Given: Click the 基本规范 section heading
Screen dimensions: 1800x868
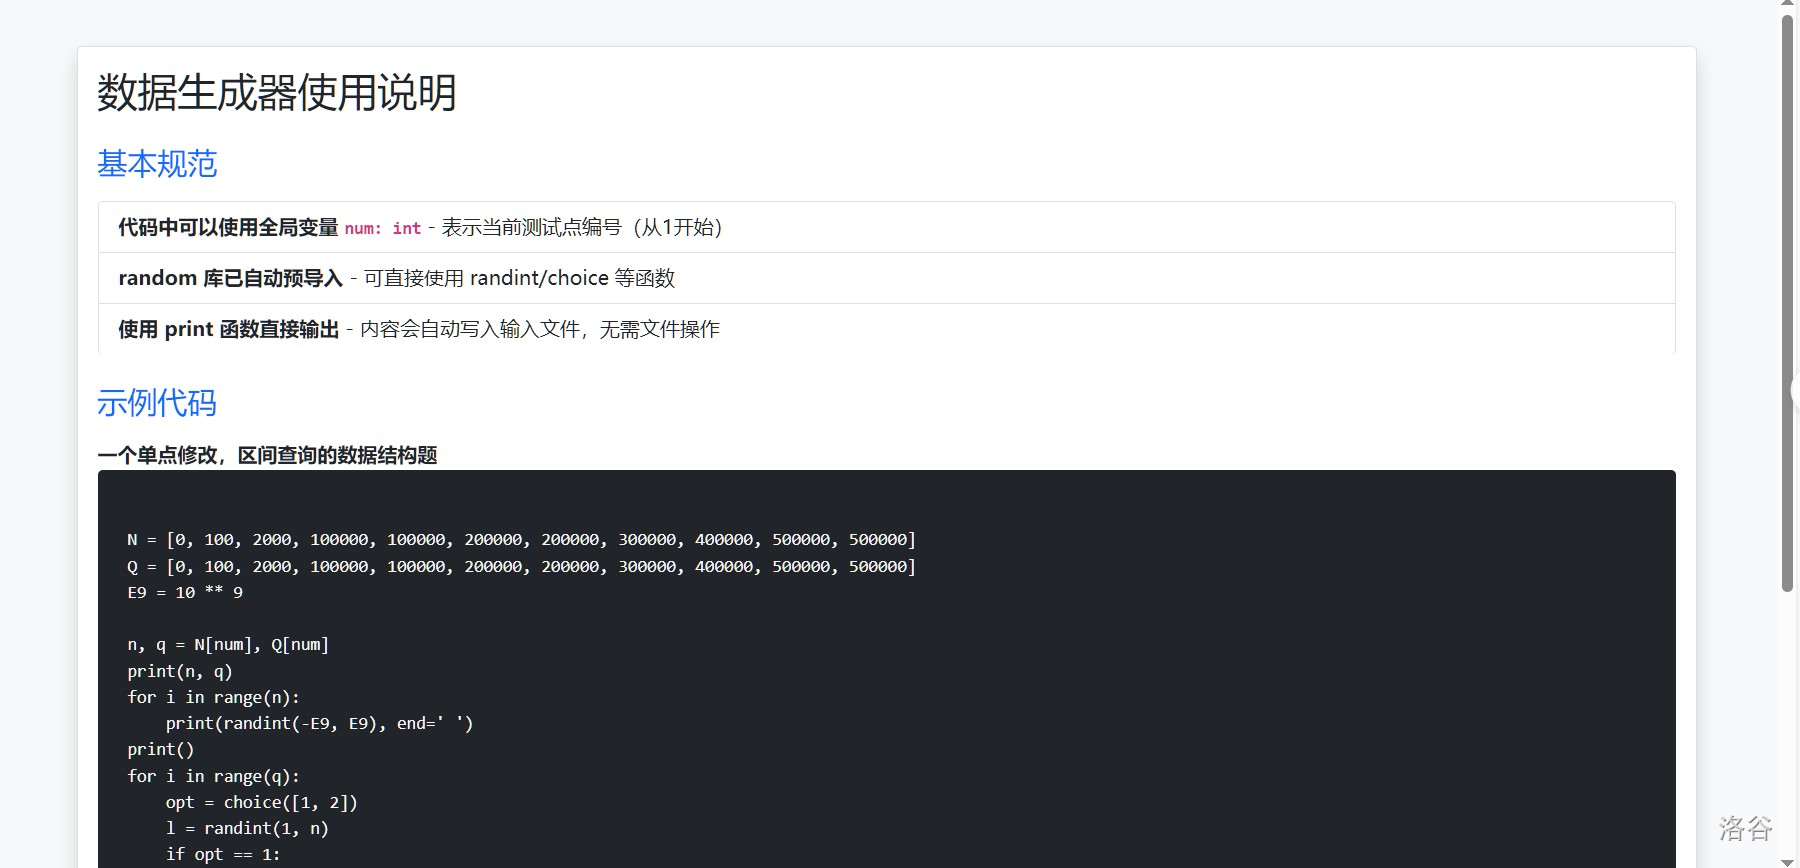Looking at the screenshot, I should pyautogui.click(x=157, y=164).
